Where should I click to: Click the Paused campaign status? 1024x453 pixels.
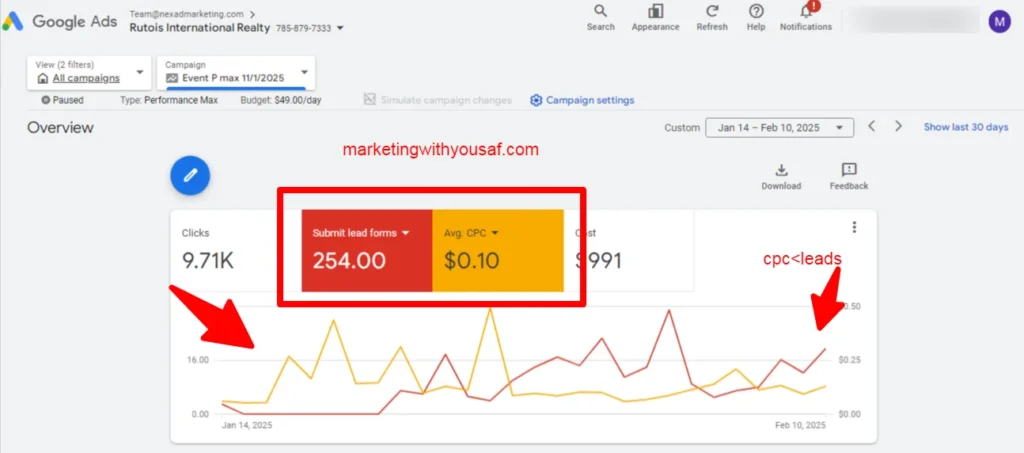click(x=62, y=101)
